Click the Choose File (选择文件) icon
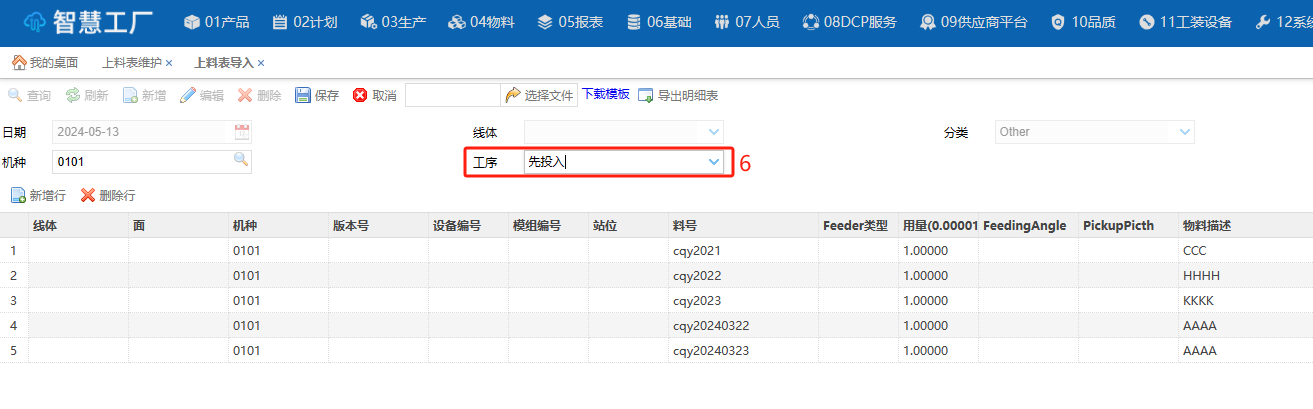The height and width of the screenshot is (409, 1313). click(513, 96)
